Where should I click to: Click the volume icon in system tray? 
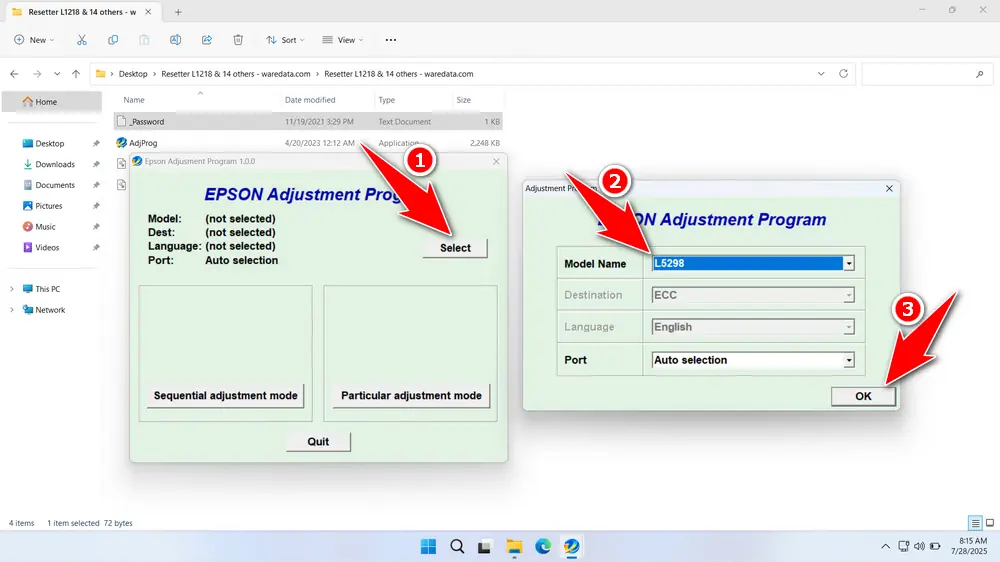click(919, 546)
